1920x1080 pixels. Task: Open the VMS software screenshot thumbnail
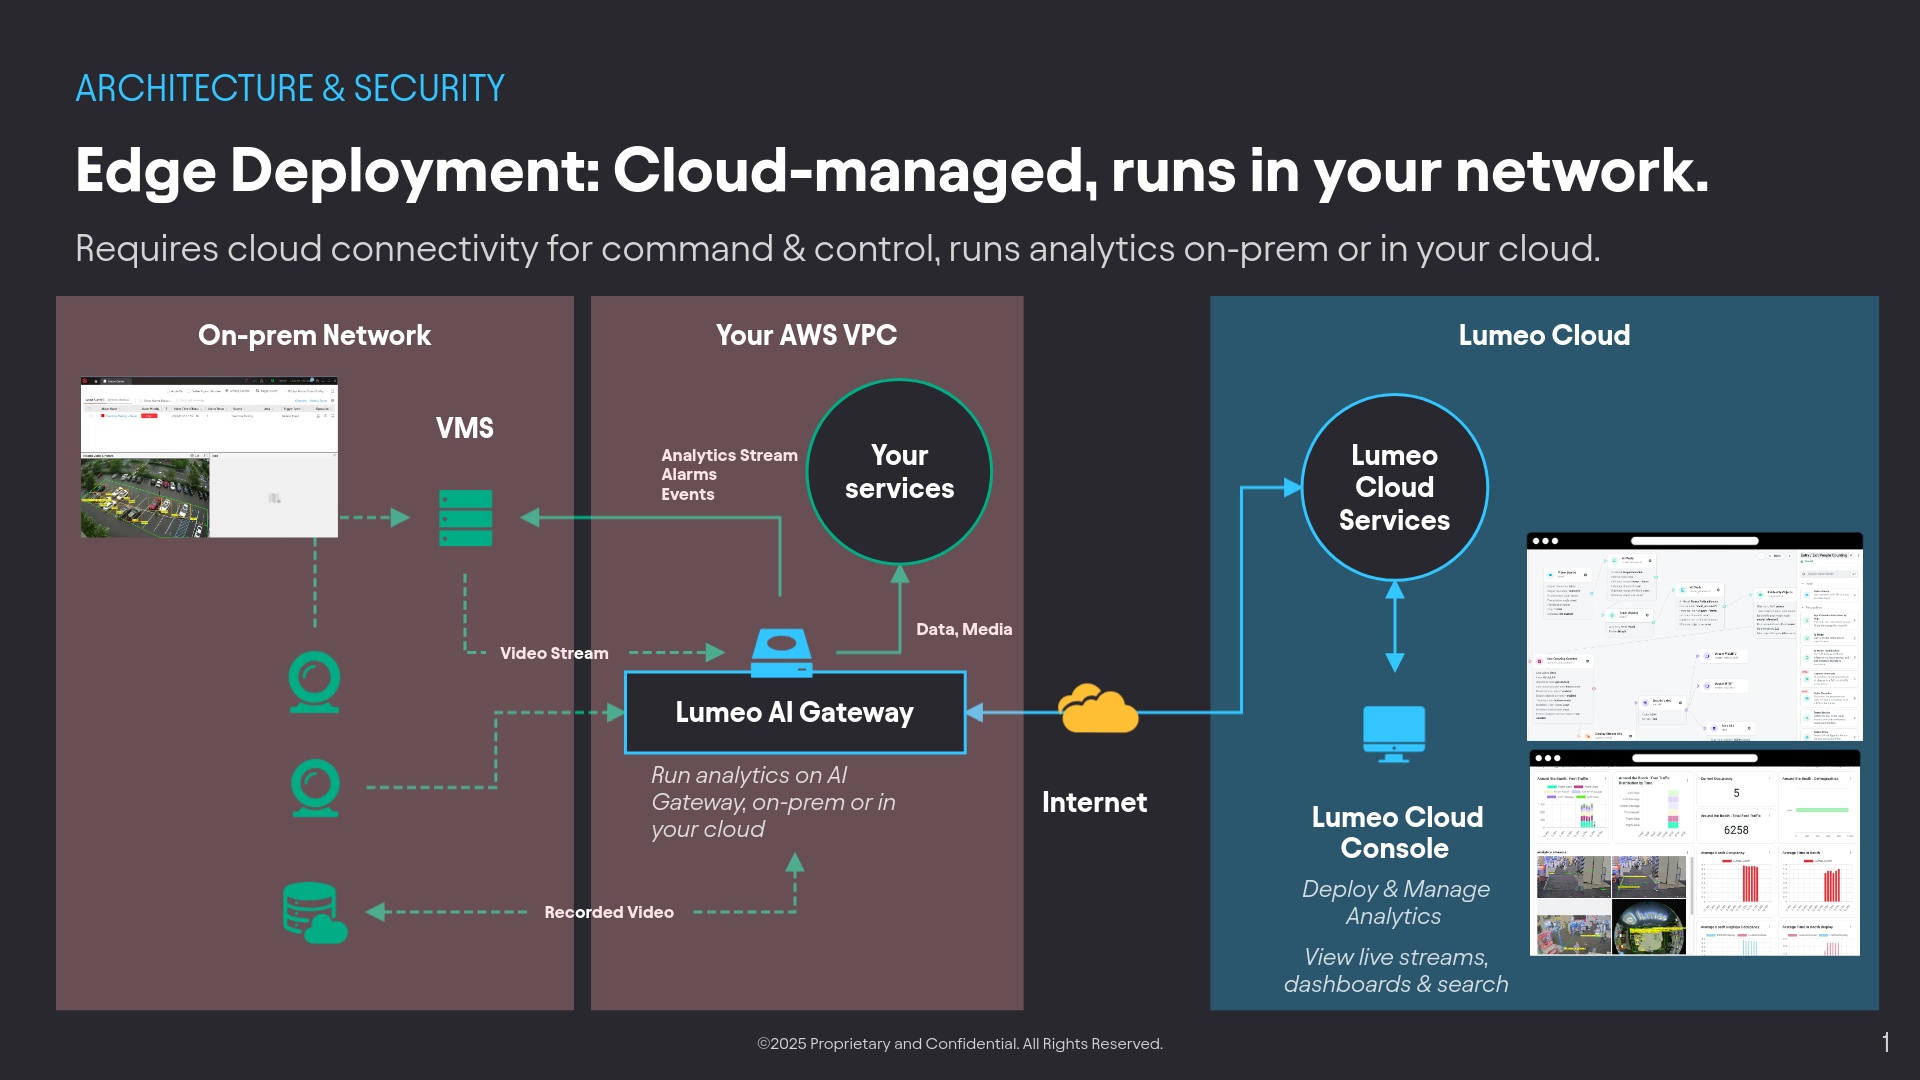click(x=209, y=457)
